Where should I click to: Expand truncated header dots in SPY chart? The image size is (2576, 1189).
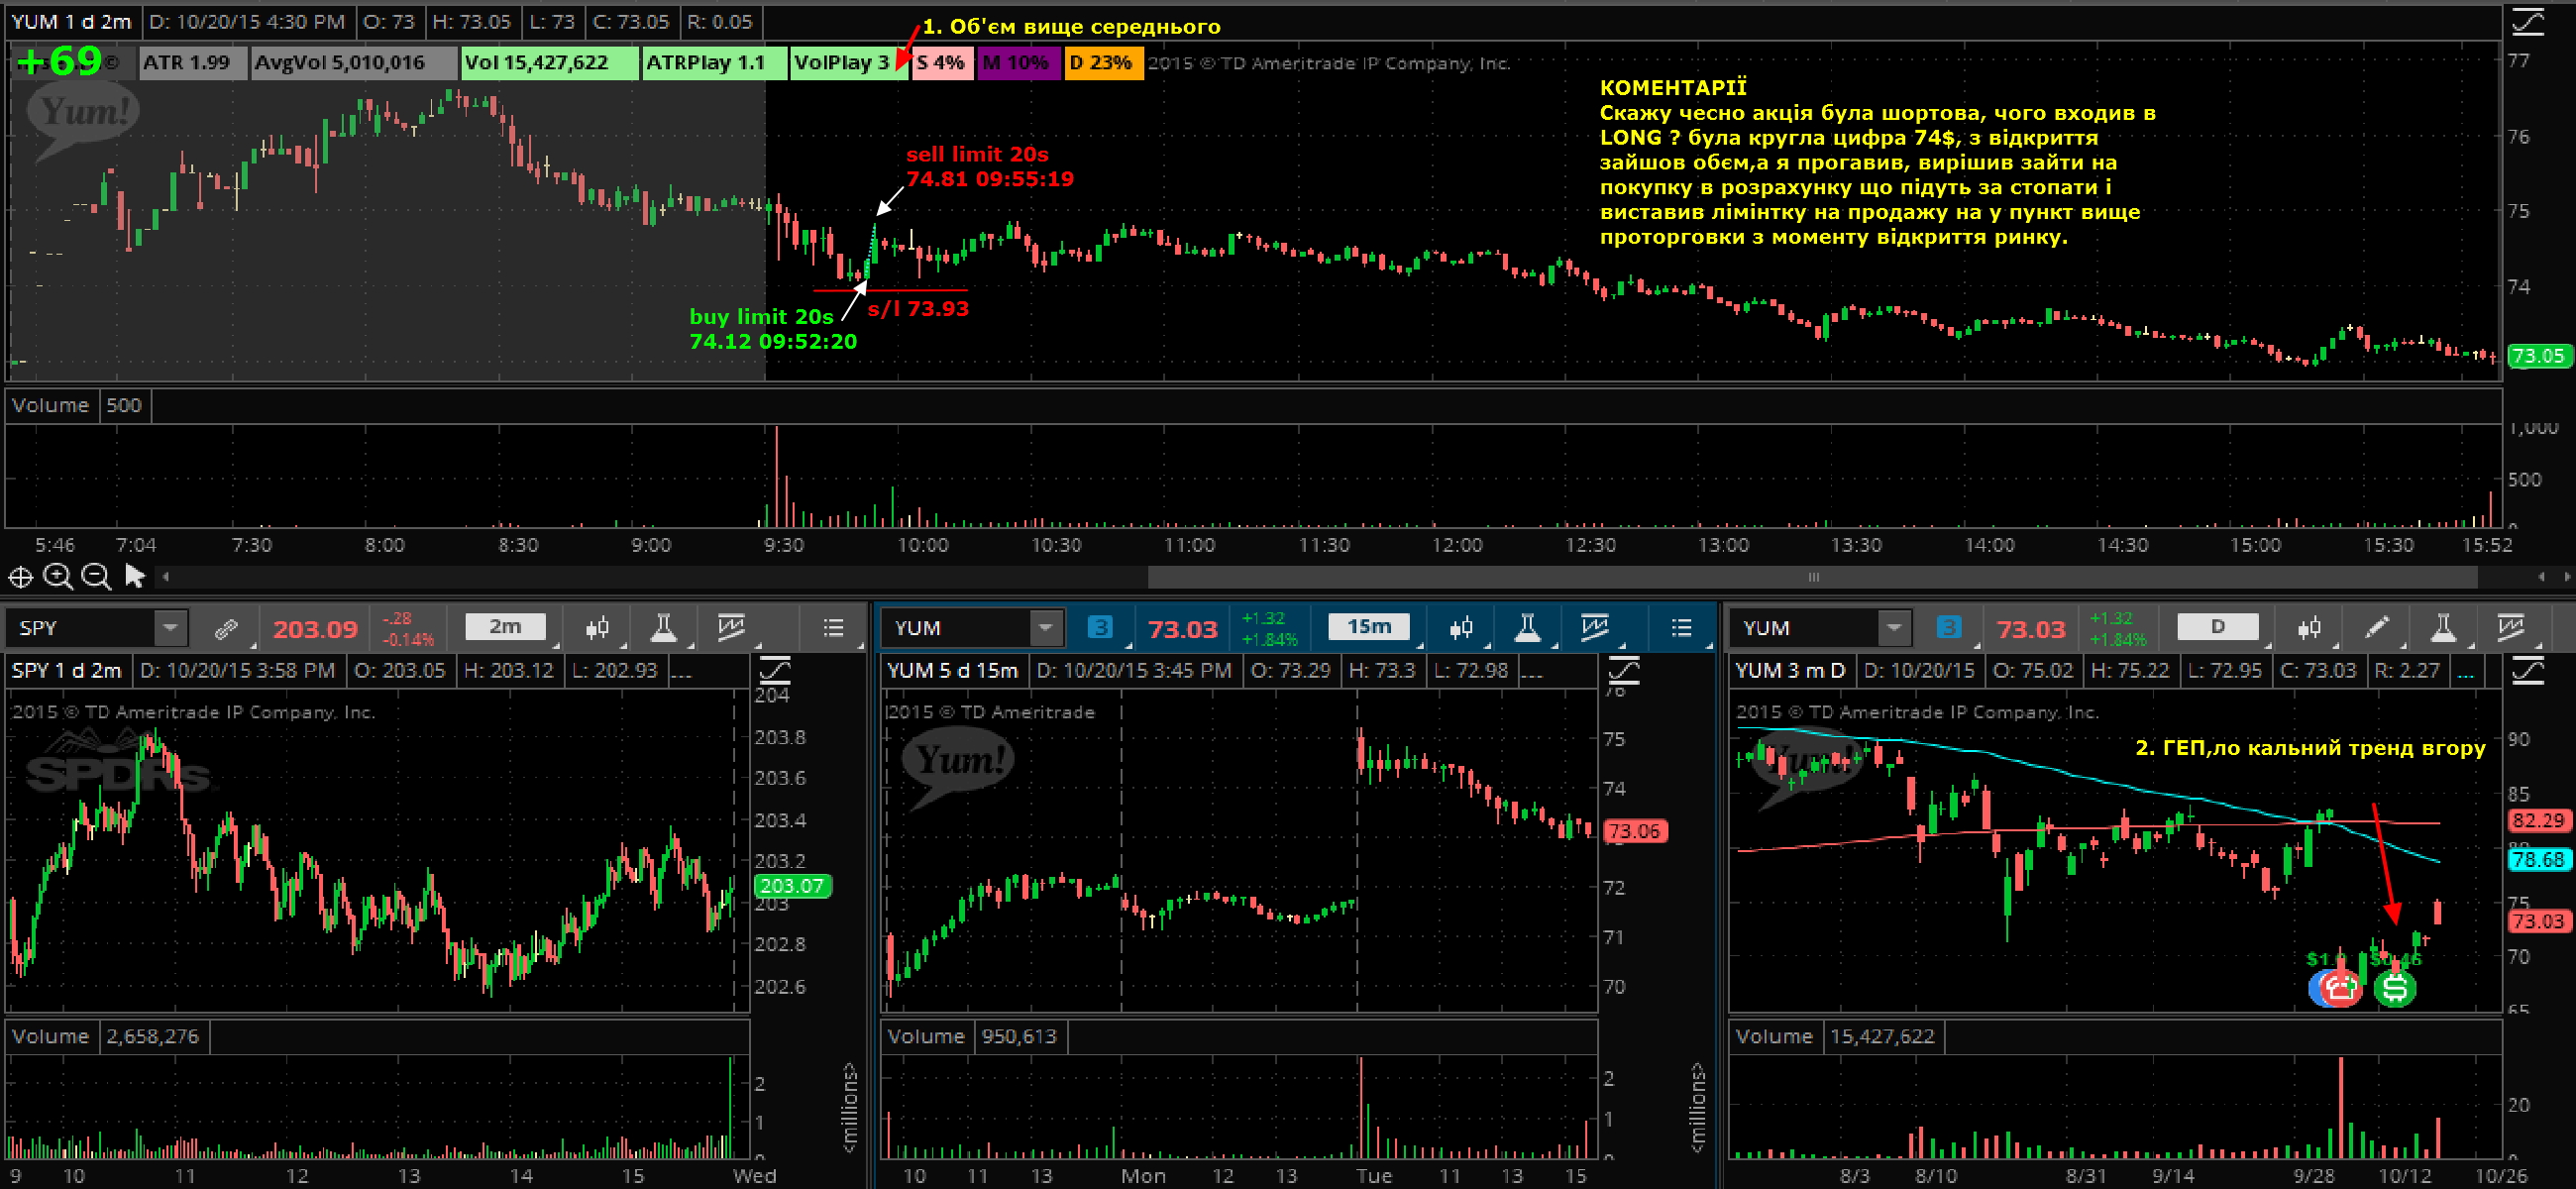(x=681, y=672)
